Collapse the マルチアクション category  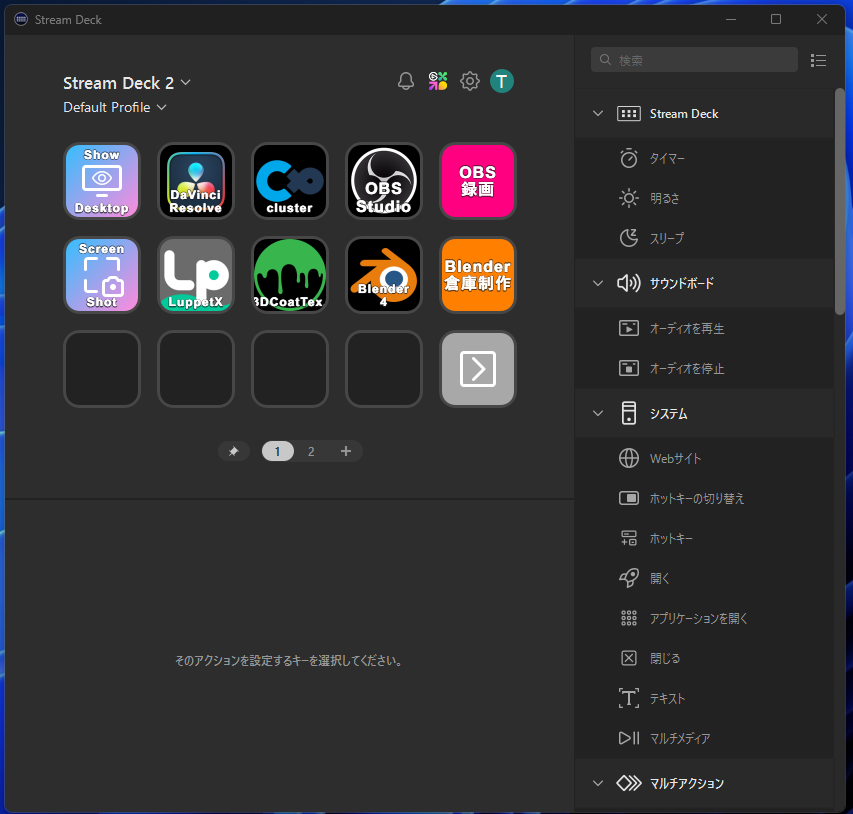pyautogui.click(x=598, y=783)
